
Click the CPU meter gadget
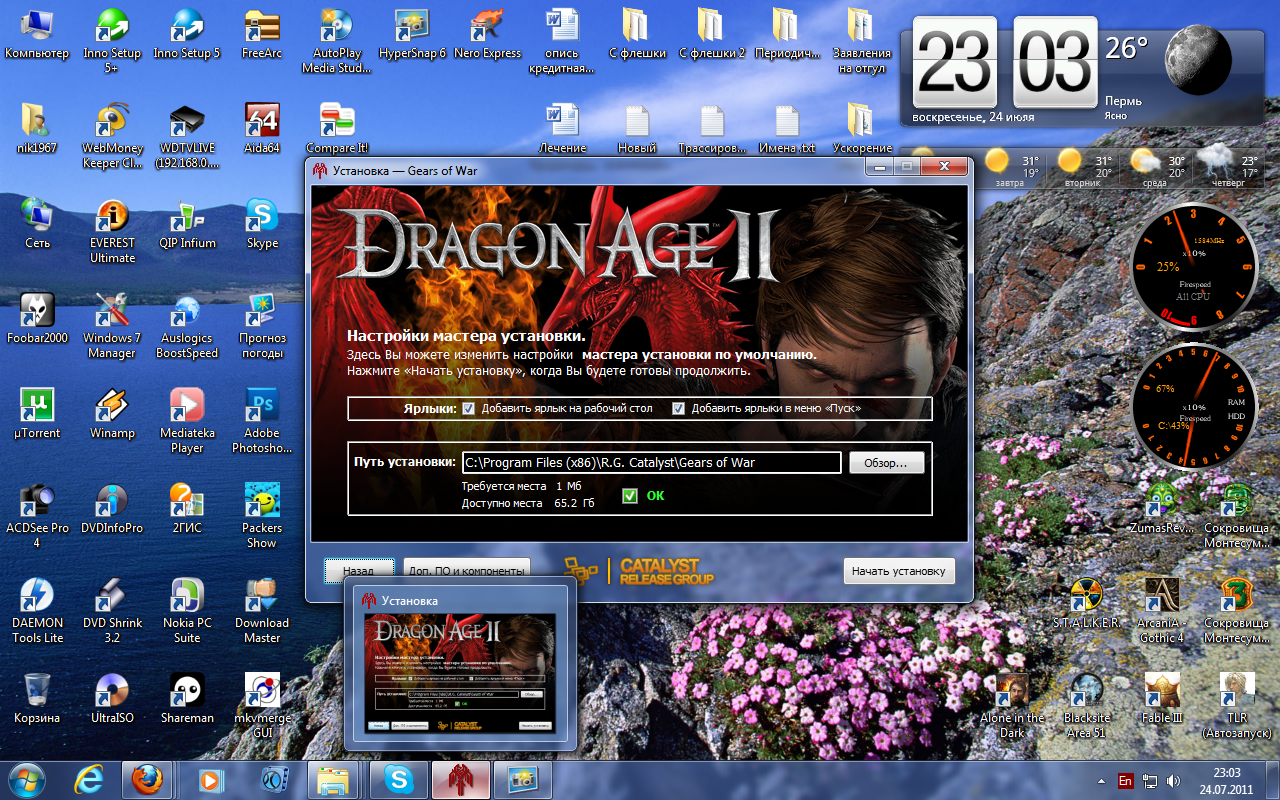click(x=1194, y=267)
